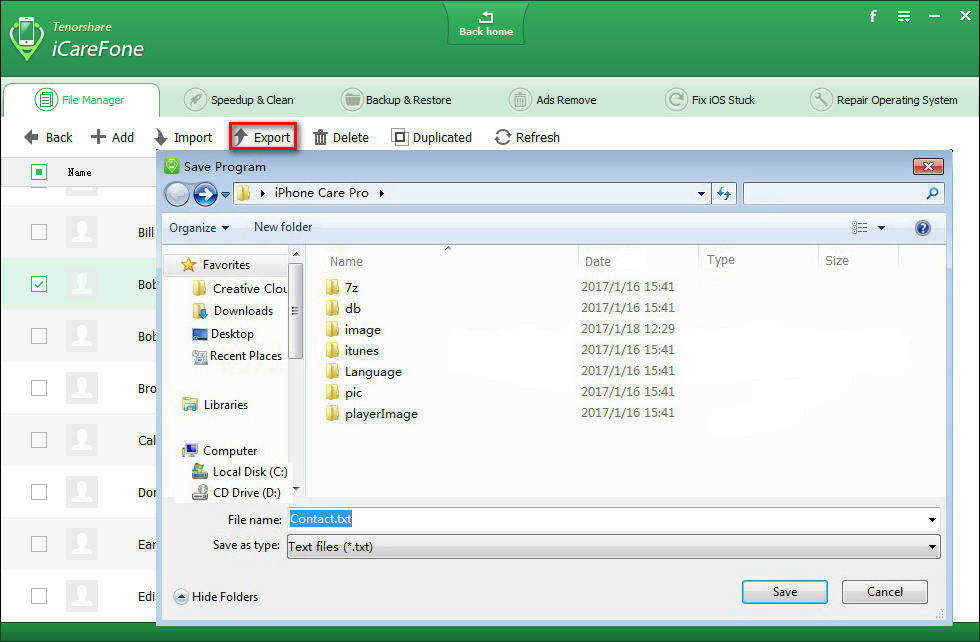This screenshot has height=642, width=980.
Task: Expand the address bar path dropdown
Action: point(701,194)
